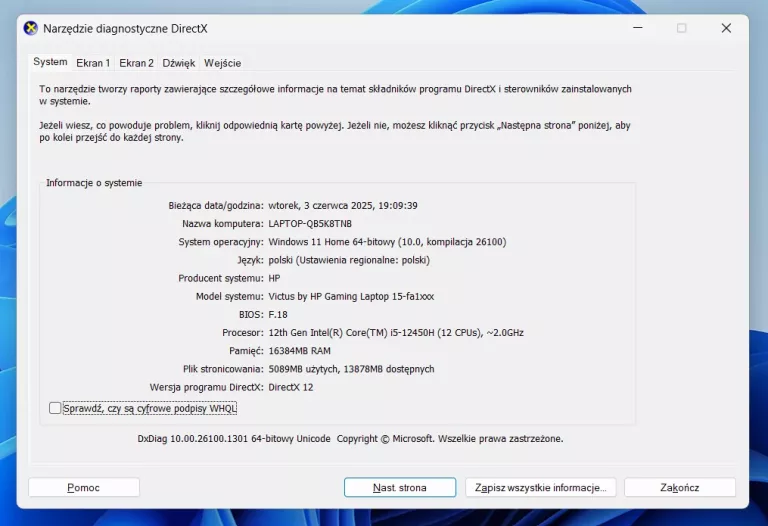
Task: Select the computer name LAPTOP-QB5K8TNB
Action: [310, 224]
